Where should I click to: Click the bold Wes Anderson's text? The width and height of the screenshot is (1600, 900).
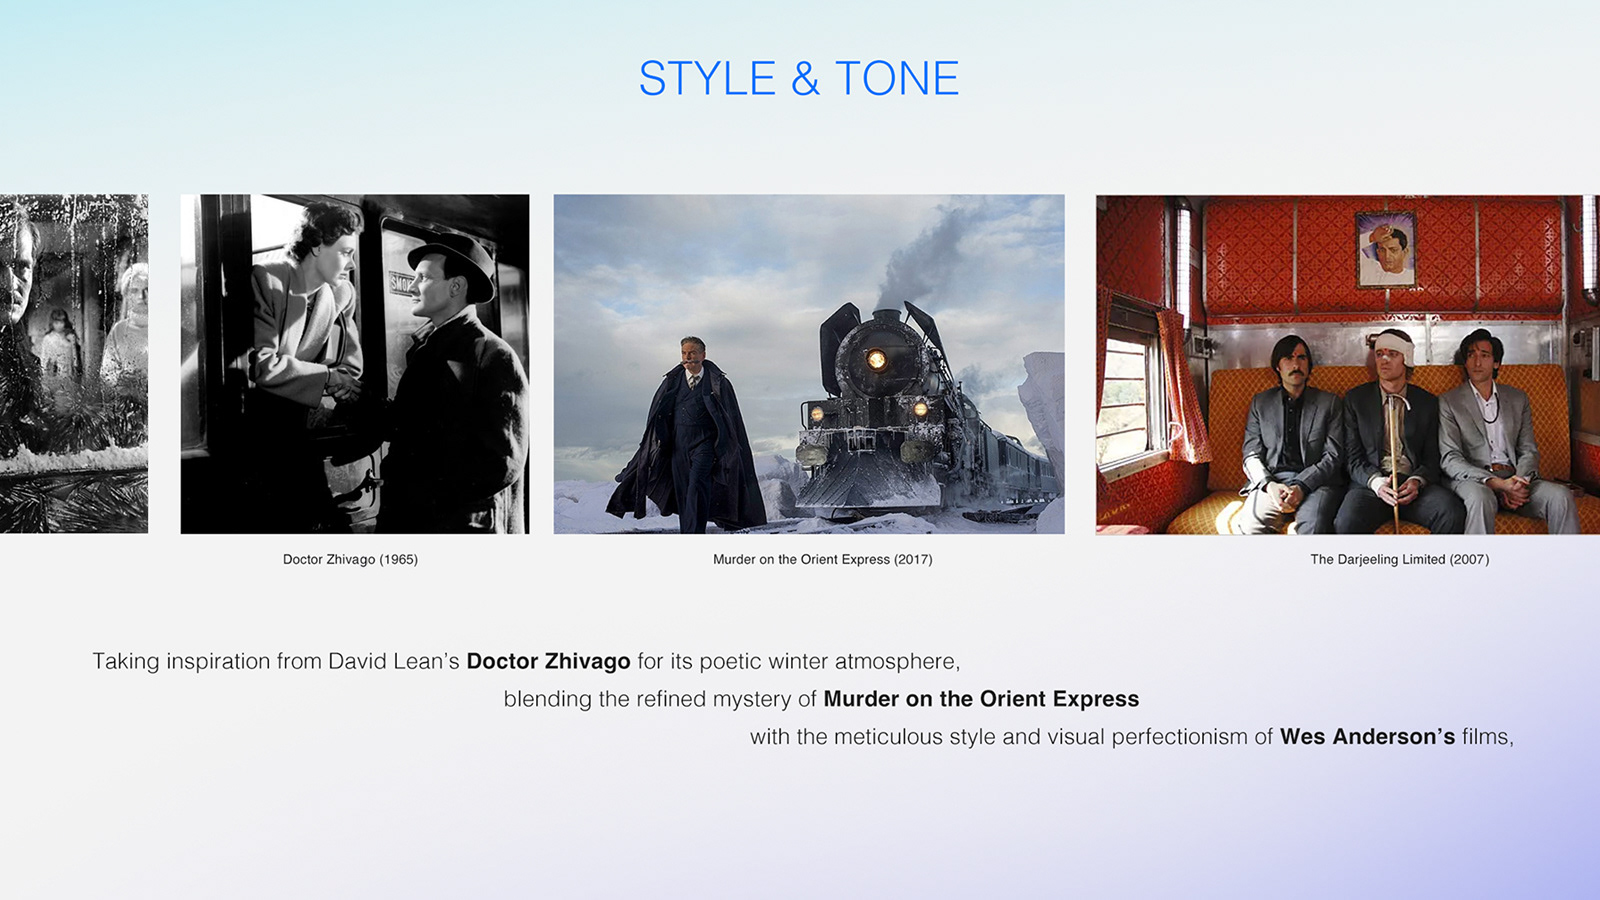pos(1367,737)
